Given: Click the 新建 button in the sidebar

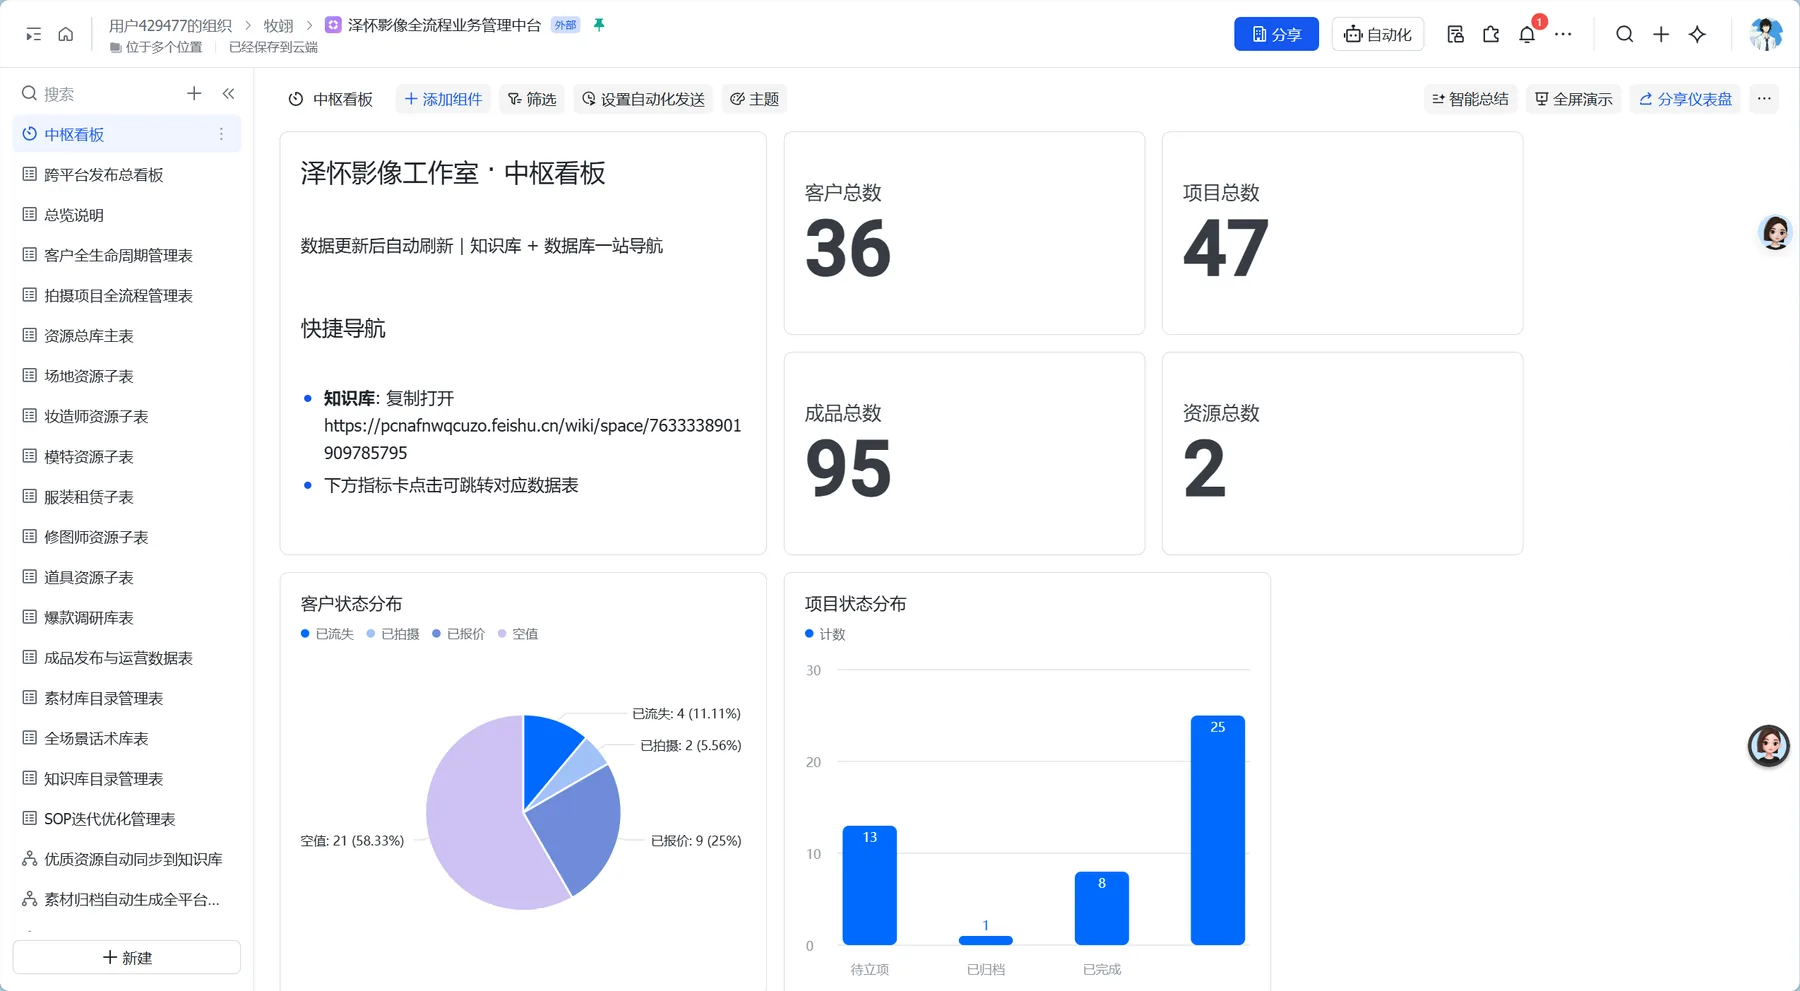Looking at the screenshot, I should click(x=127, y=958).
